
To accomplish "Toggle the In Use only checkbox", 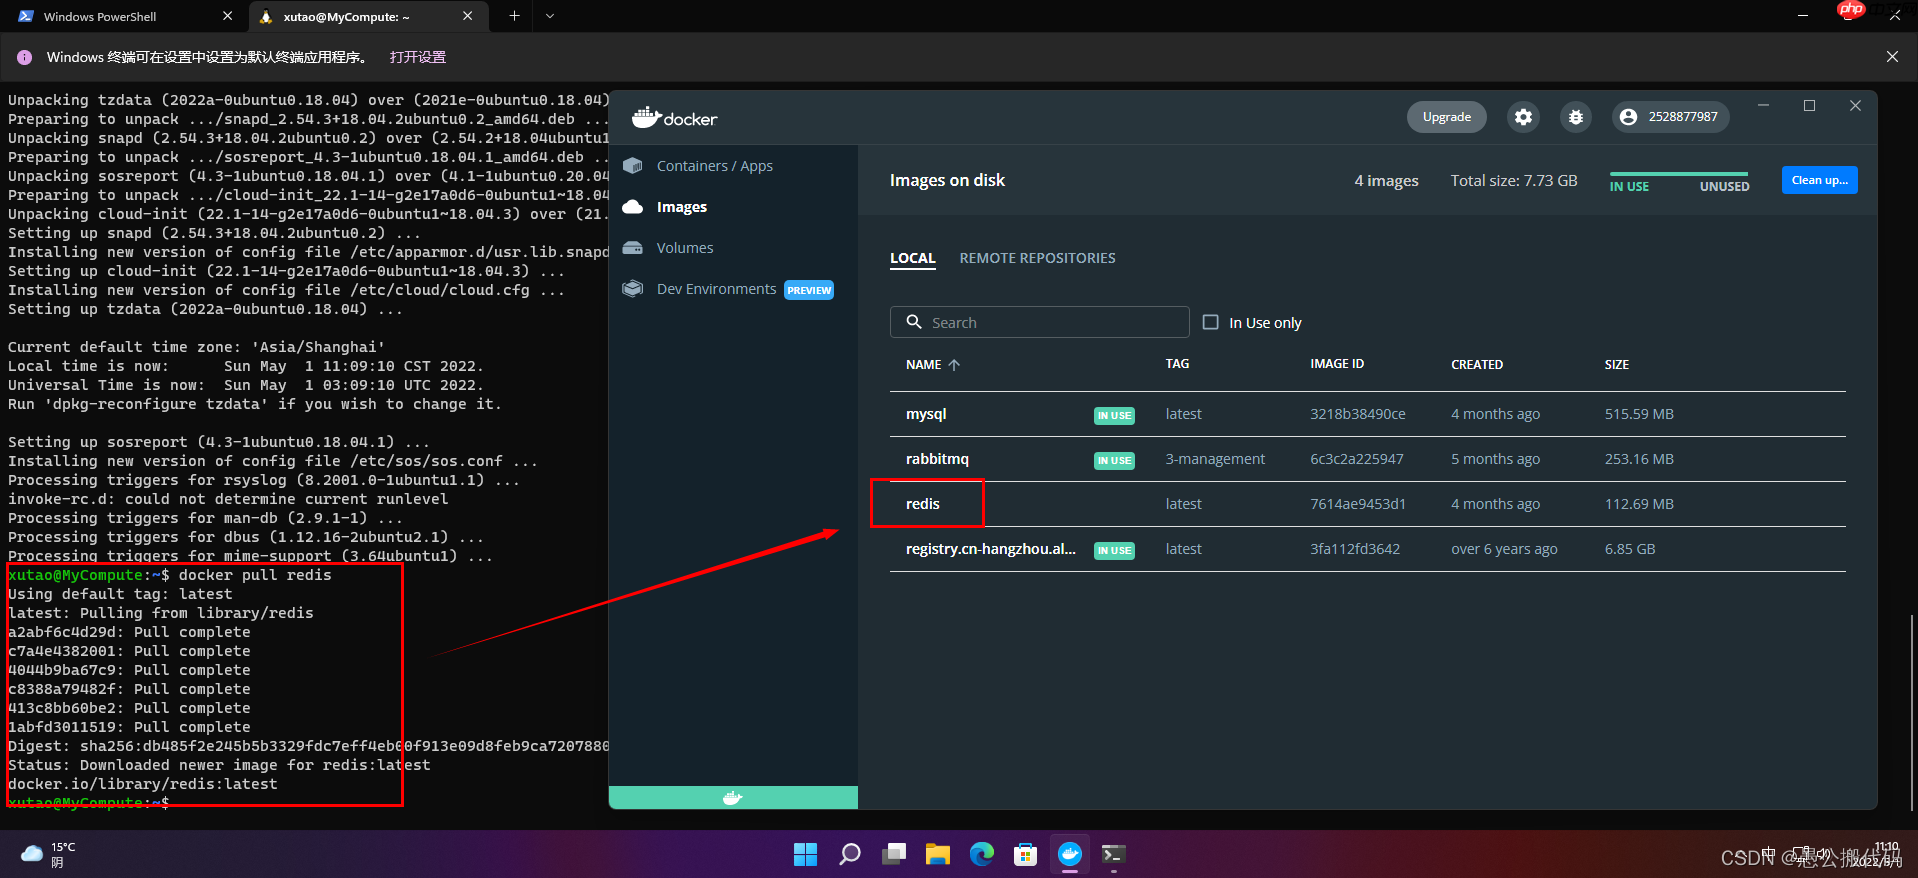I will point(1210,322).
